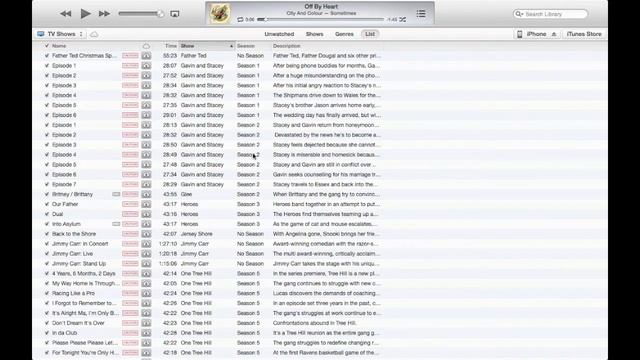Click the Description column header
Screen dimensions: 640x360
287,46
